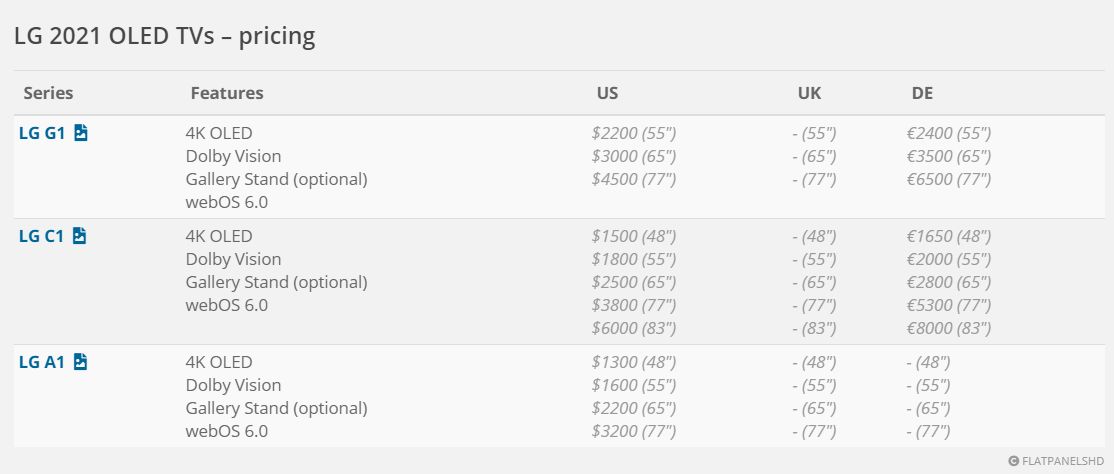Select the UK column header

[809, 93]
